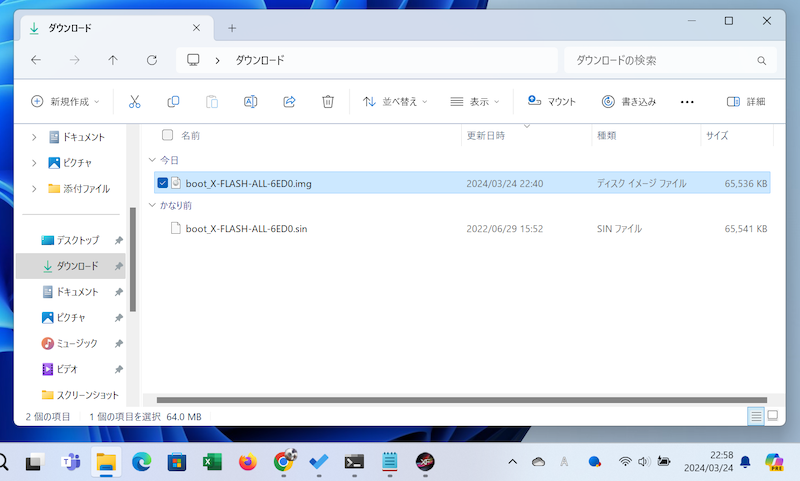Switch to large icons view layout
The image size is (800, 481).
click(x=772, y=416)
